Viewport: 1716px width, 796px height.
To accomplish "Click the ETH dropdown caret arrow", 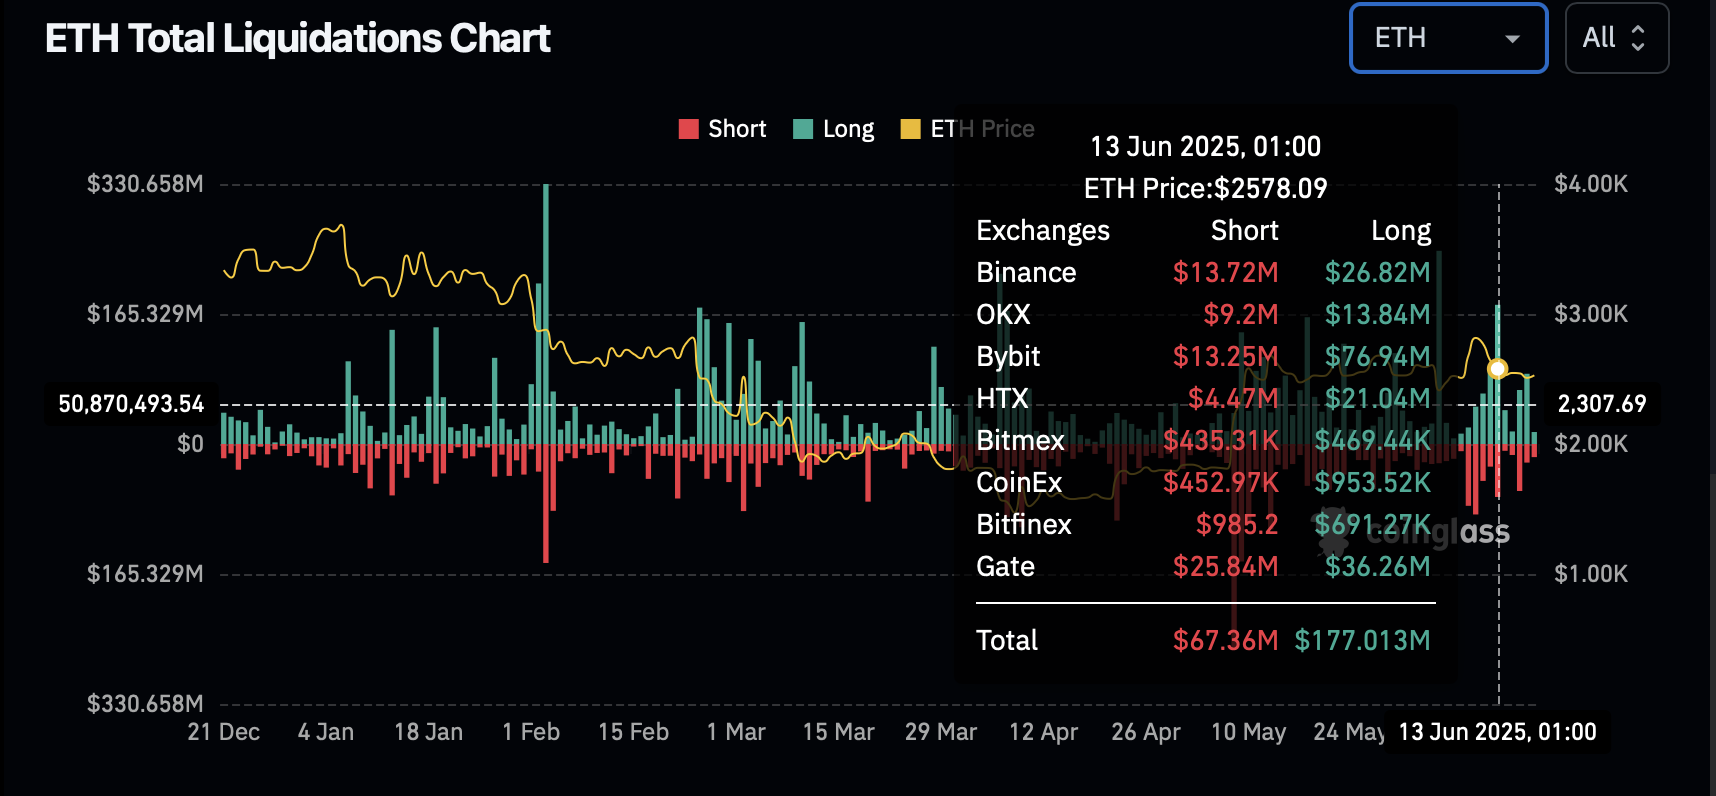I will point(1512,39).
